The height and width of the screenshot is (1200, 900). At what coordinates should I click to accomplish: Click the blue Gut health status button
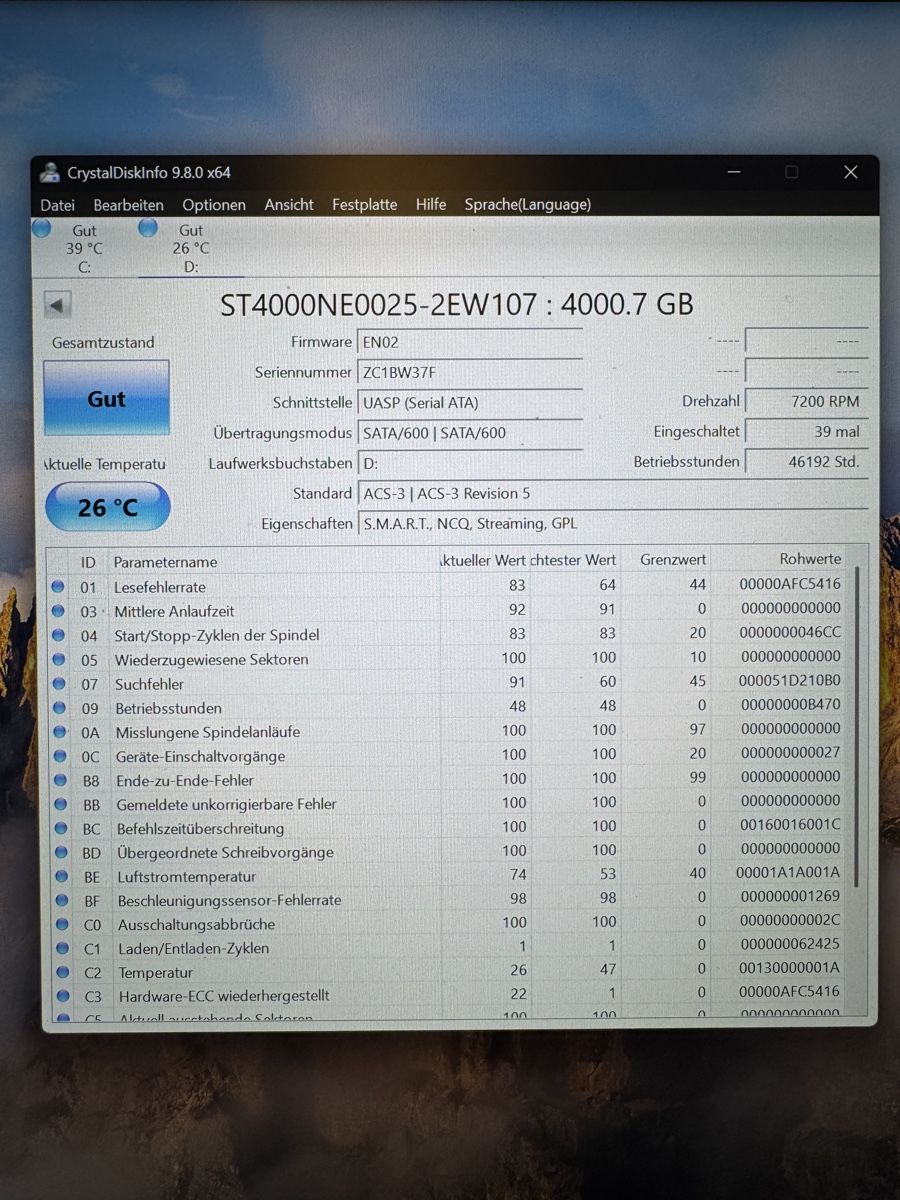[x=106, y=398]
